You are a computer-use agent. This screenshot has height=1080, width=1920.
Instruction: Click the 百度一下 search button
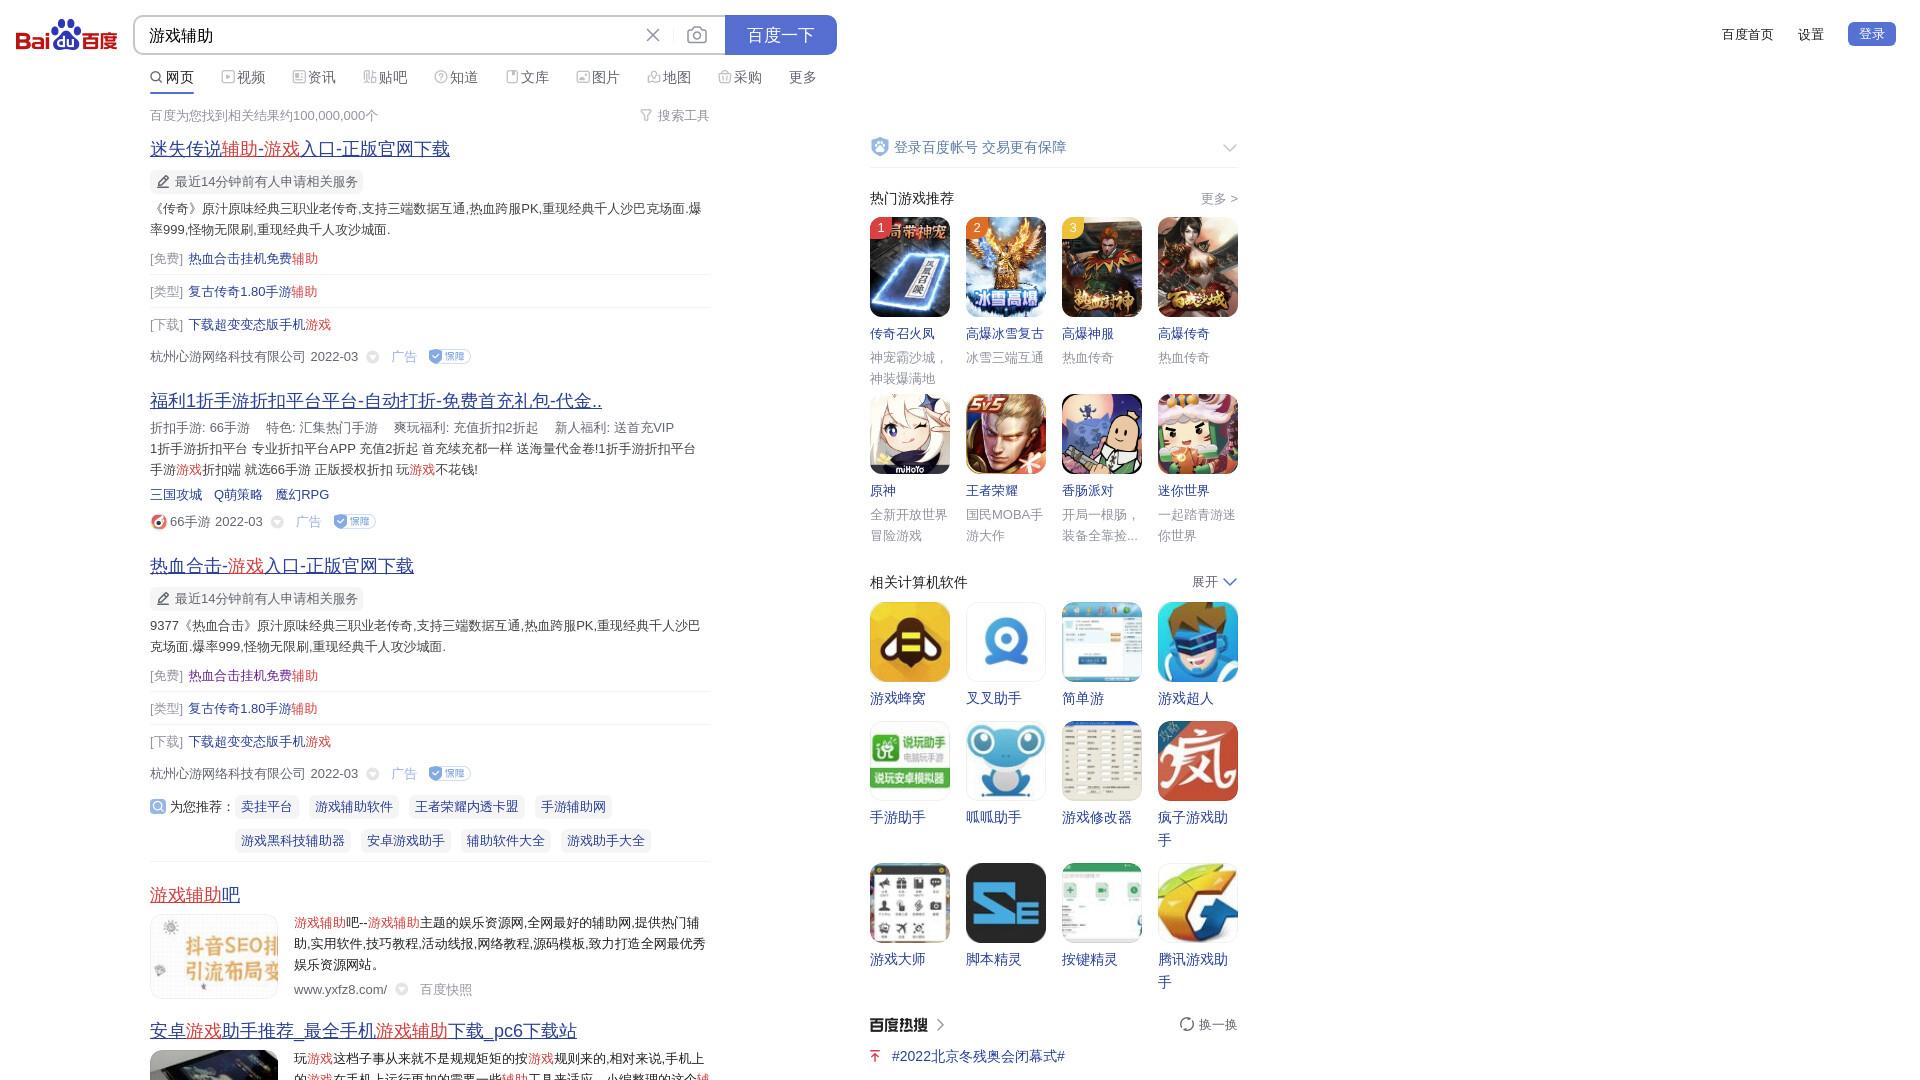coord(780,35)
